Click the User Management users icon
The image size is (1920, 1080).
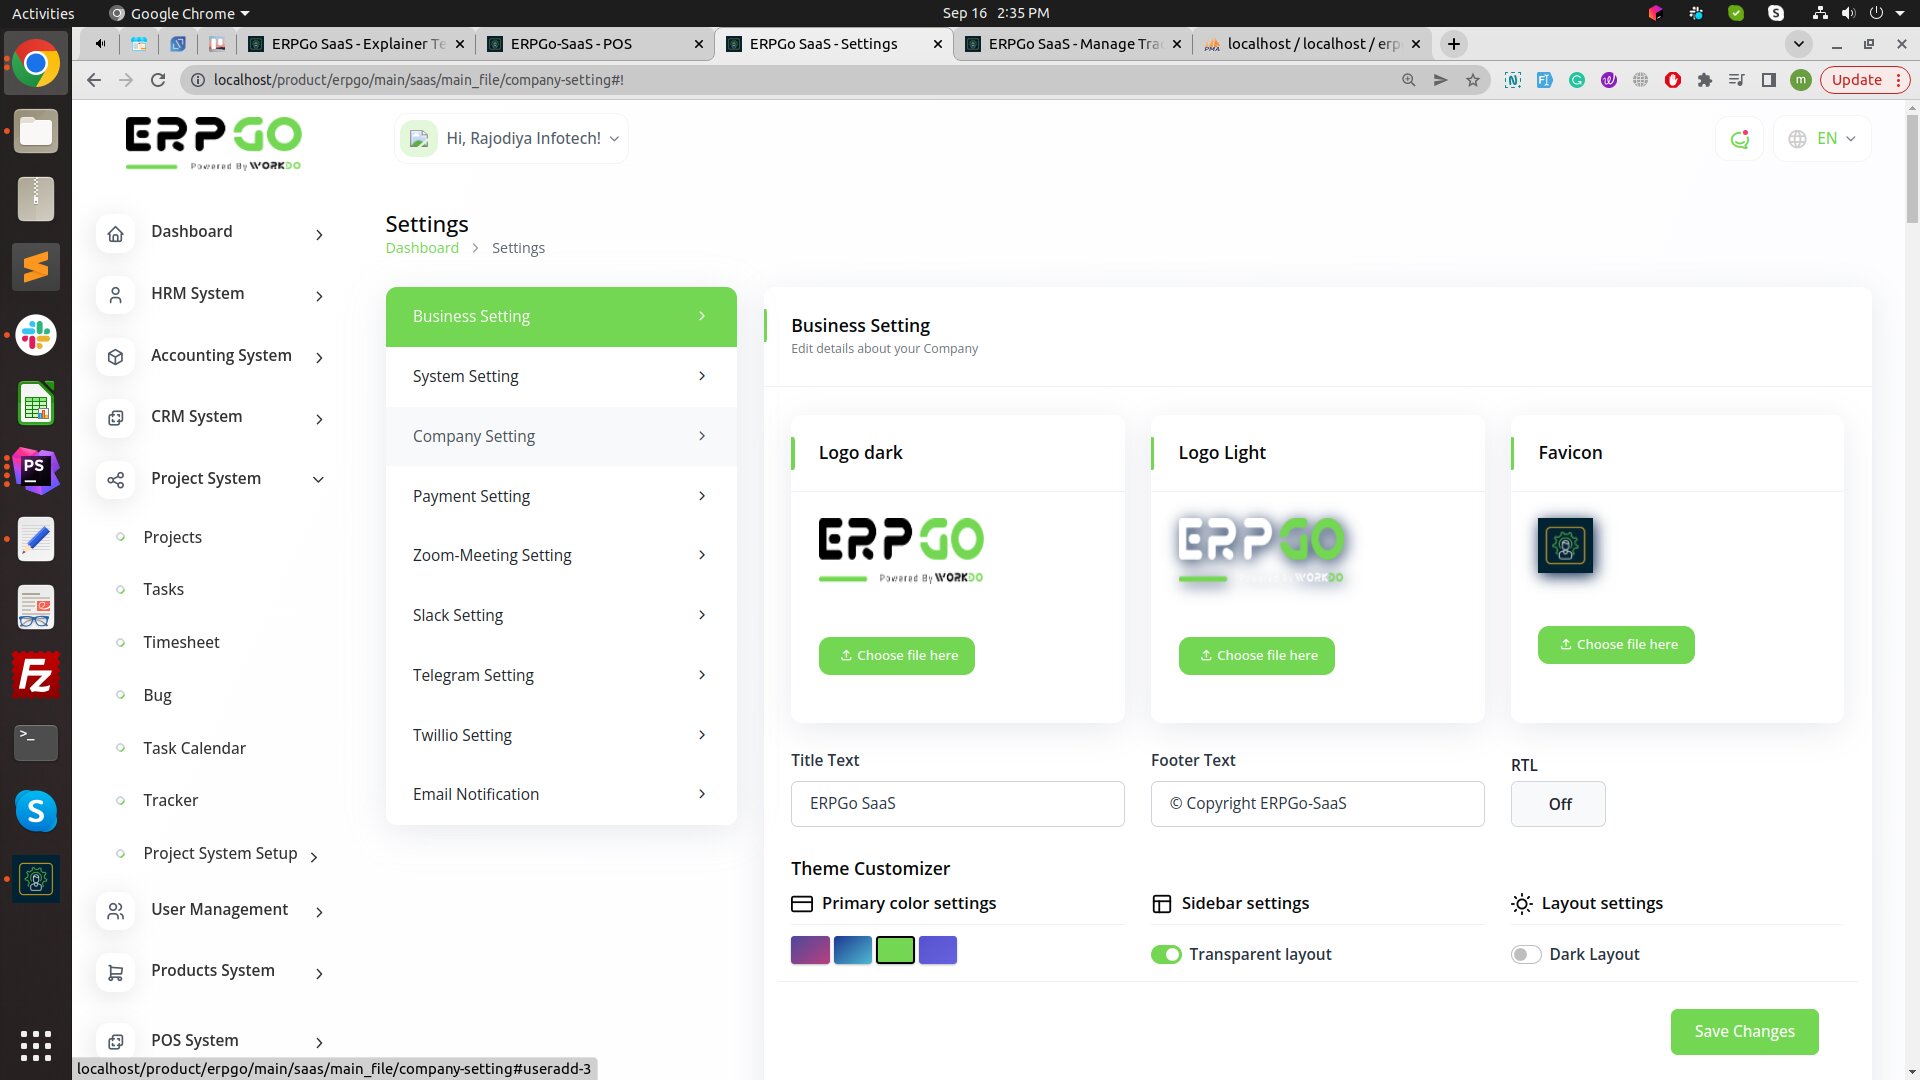[116, 911]
